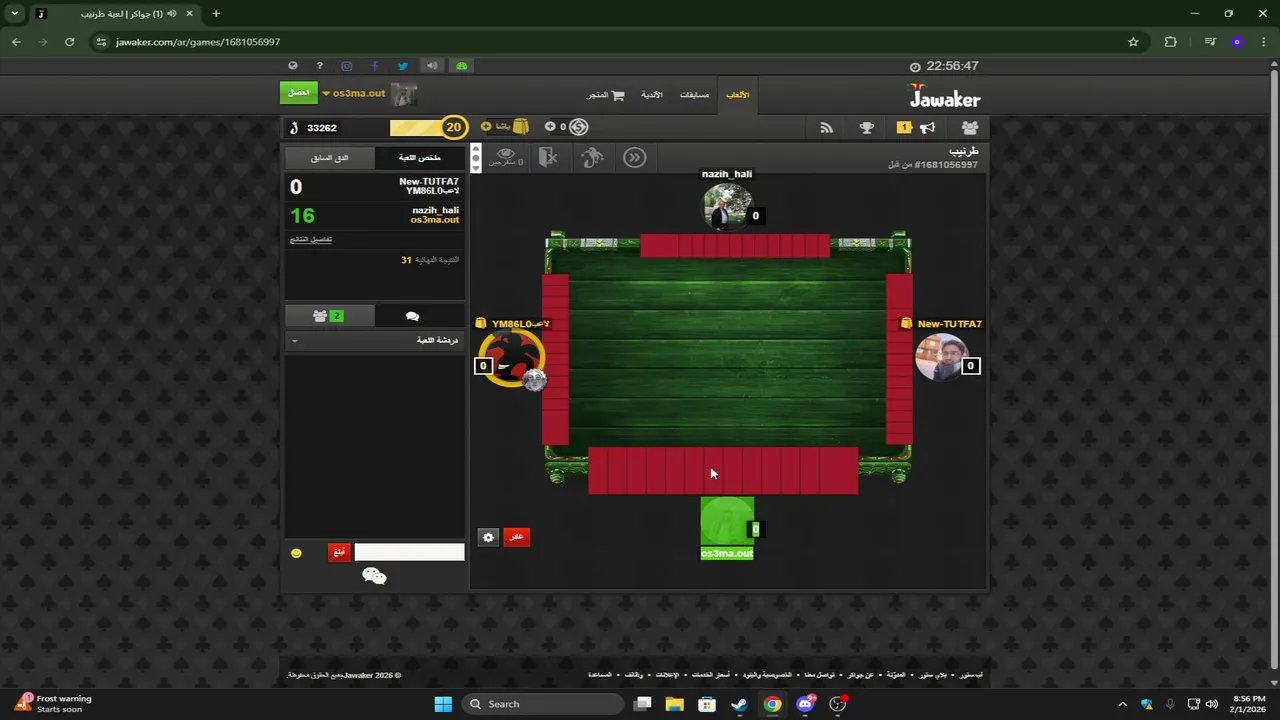Visit Jawaker's Facebook icon
The height and width of the screenshot is (720, 1280).
pyautogui.click(x=375, y=66)
